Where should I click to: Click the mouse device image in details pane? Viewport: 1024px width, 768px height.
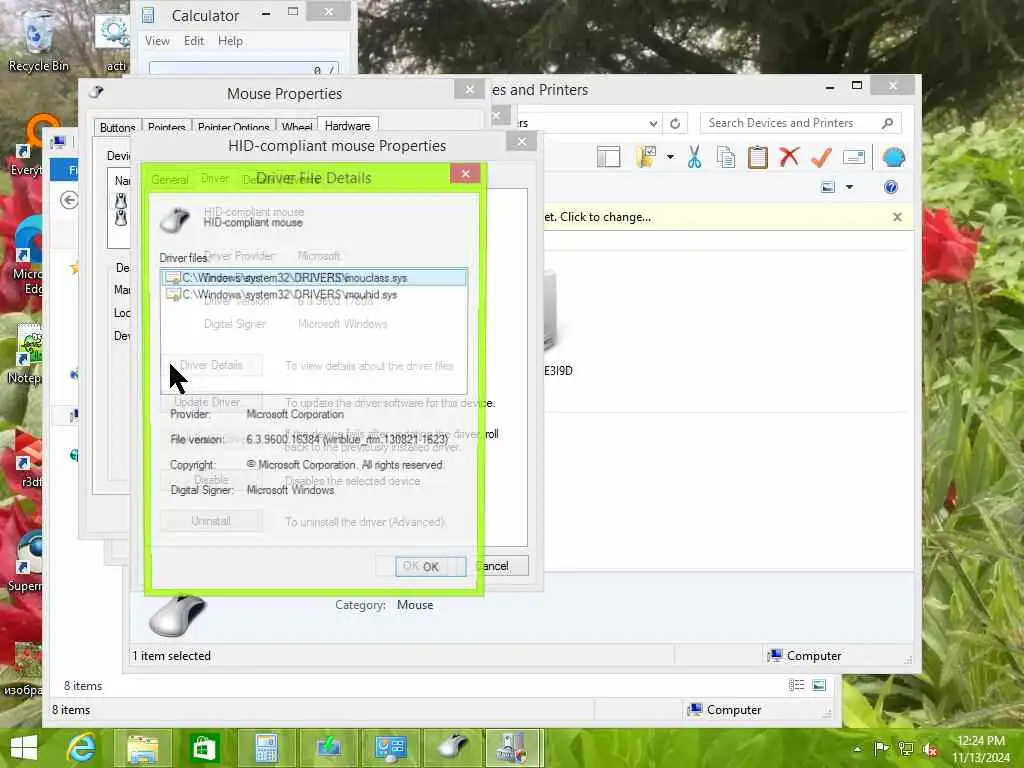[177, 615]
